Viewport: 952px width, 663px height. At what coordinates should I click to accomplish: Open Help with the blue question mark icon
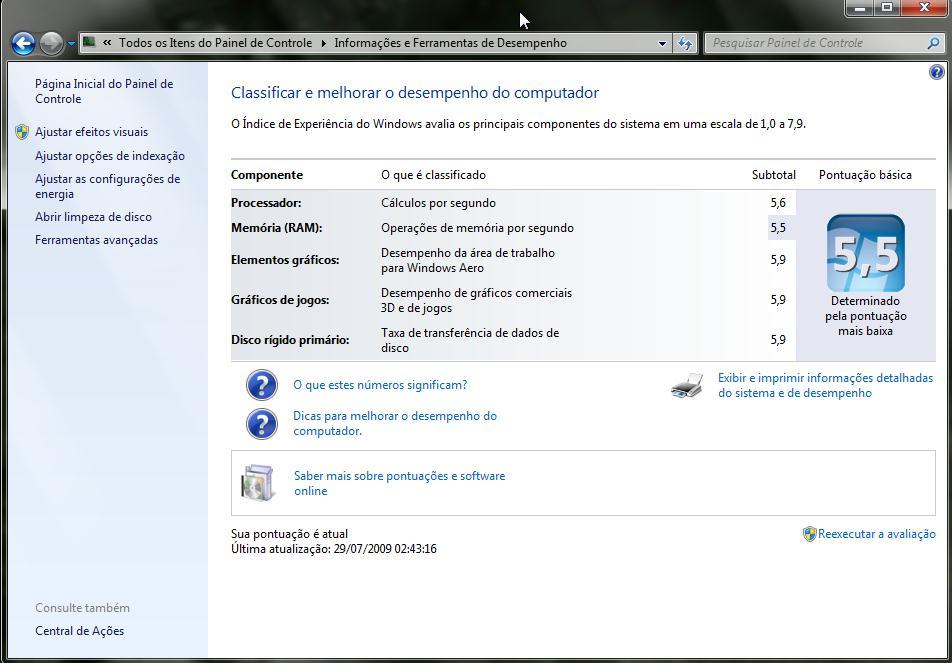pyautogui.click(x=936, y=72)
